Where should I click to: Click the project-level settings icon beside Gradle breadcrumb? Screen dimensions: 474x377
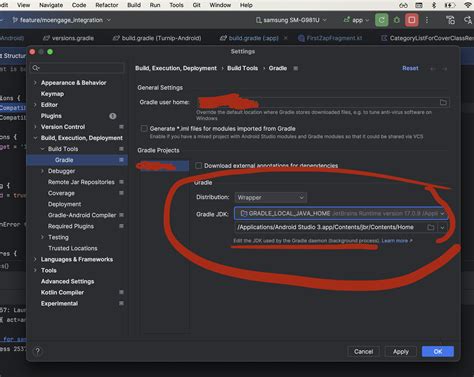[295, 68]
